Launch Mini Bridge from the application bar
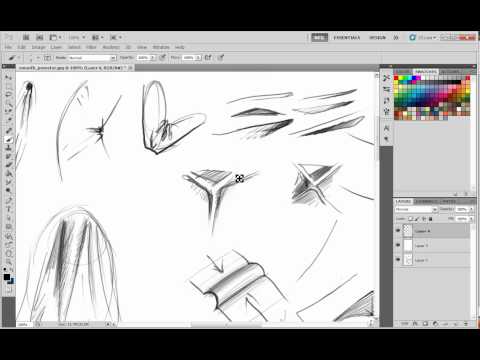 click(x=40, y=37)
